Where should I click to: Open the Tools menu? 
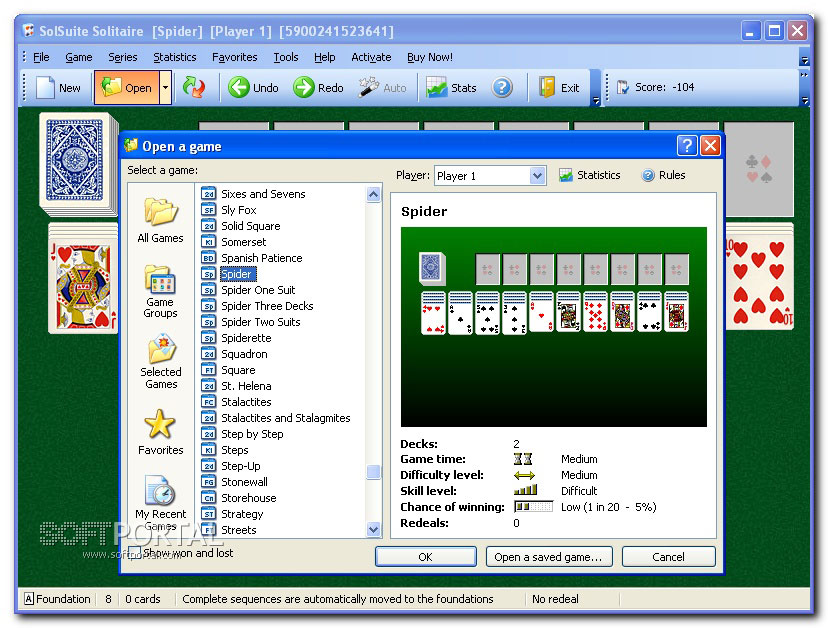point(286,57)
